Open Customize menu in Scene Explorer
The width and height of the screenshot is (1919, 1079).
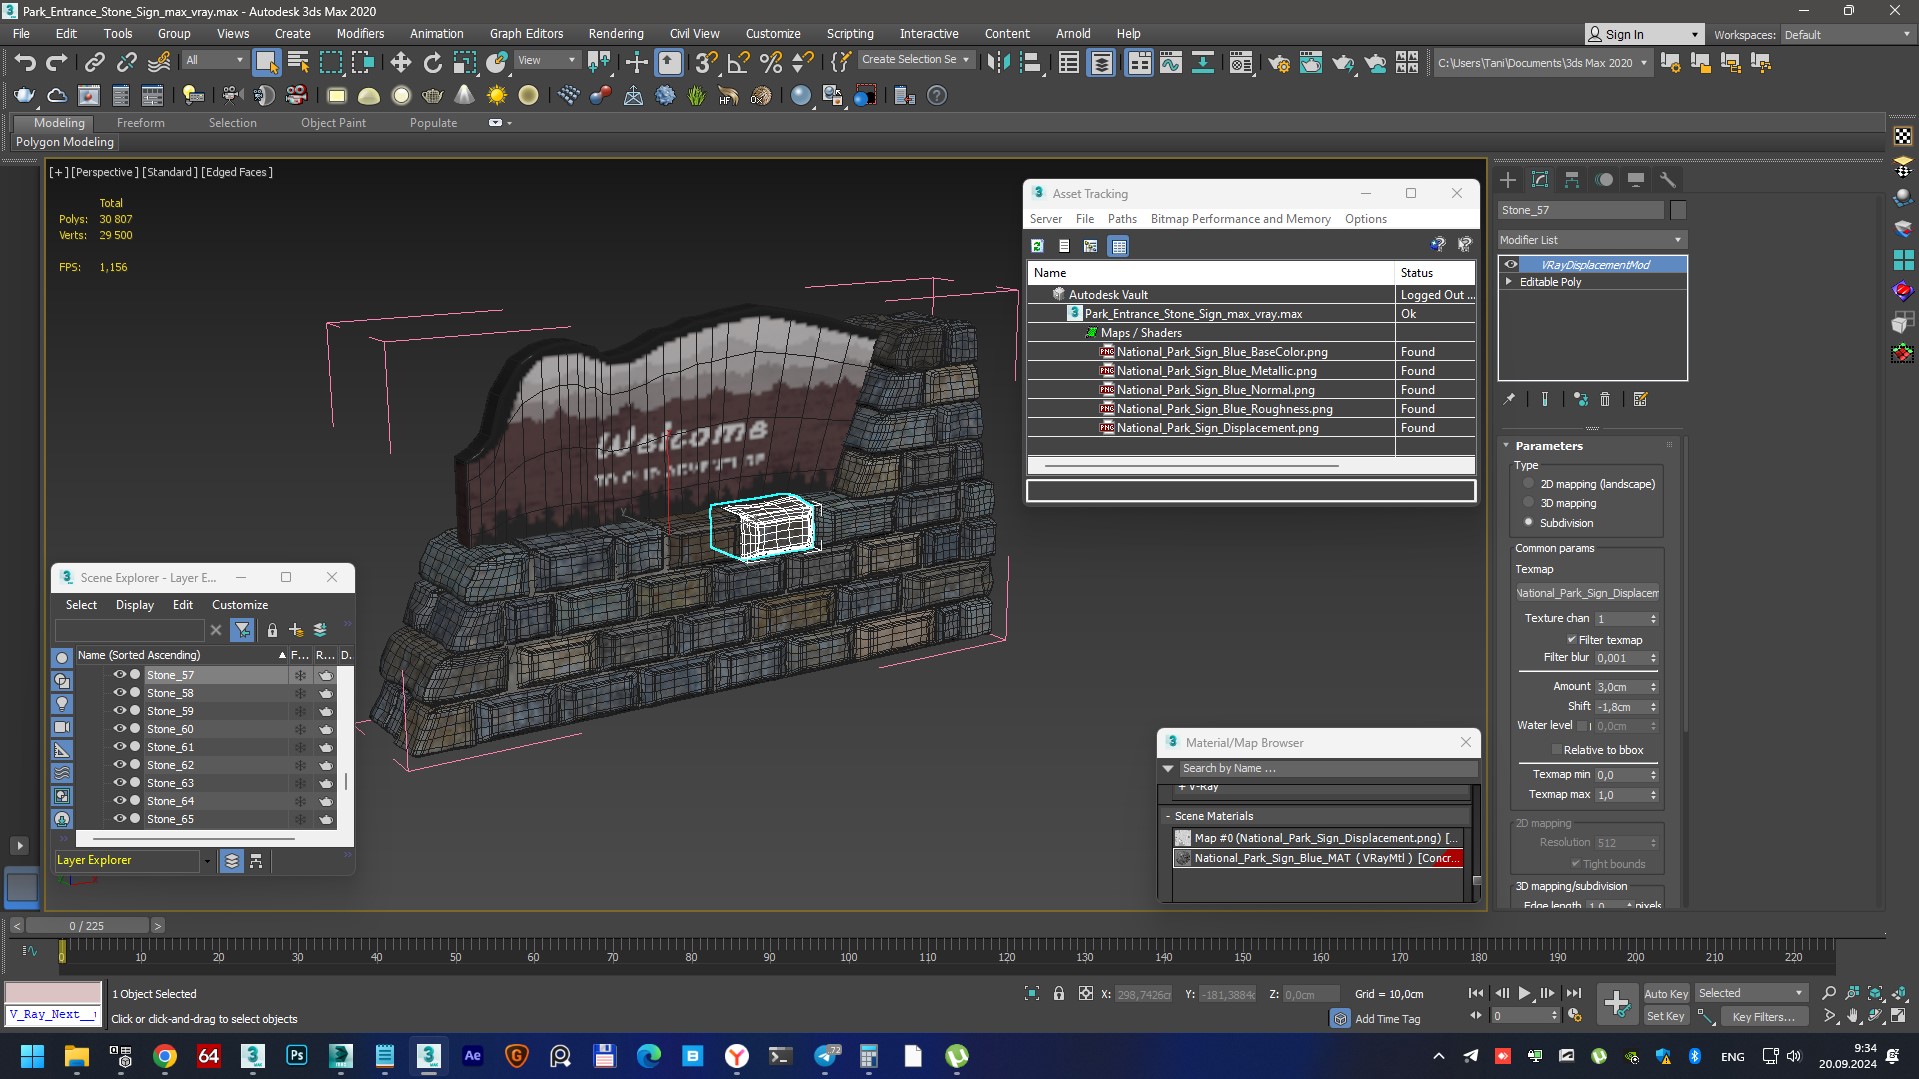[240, 605]
